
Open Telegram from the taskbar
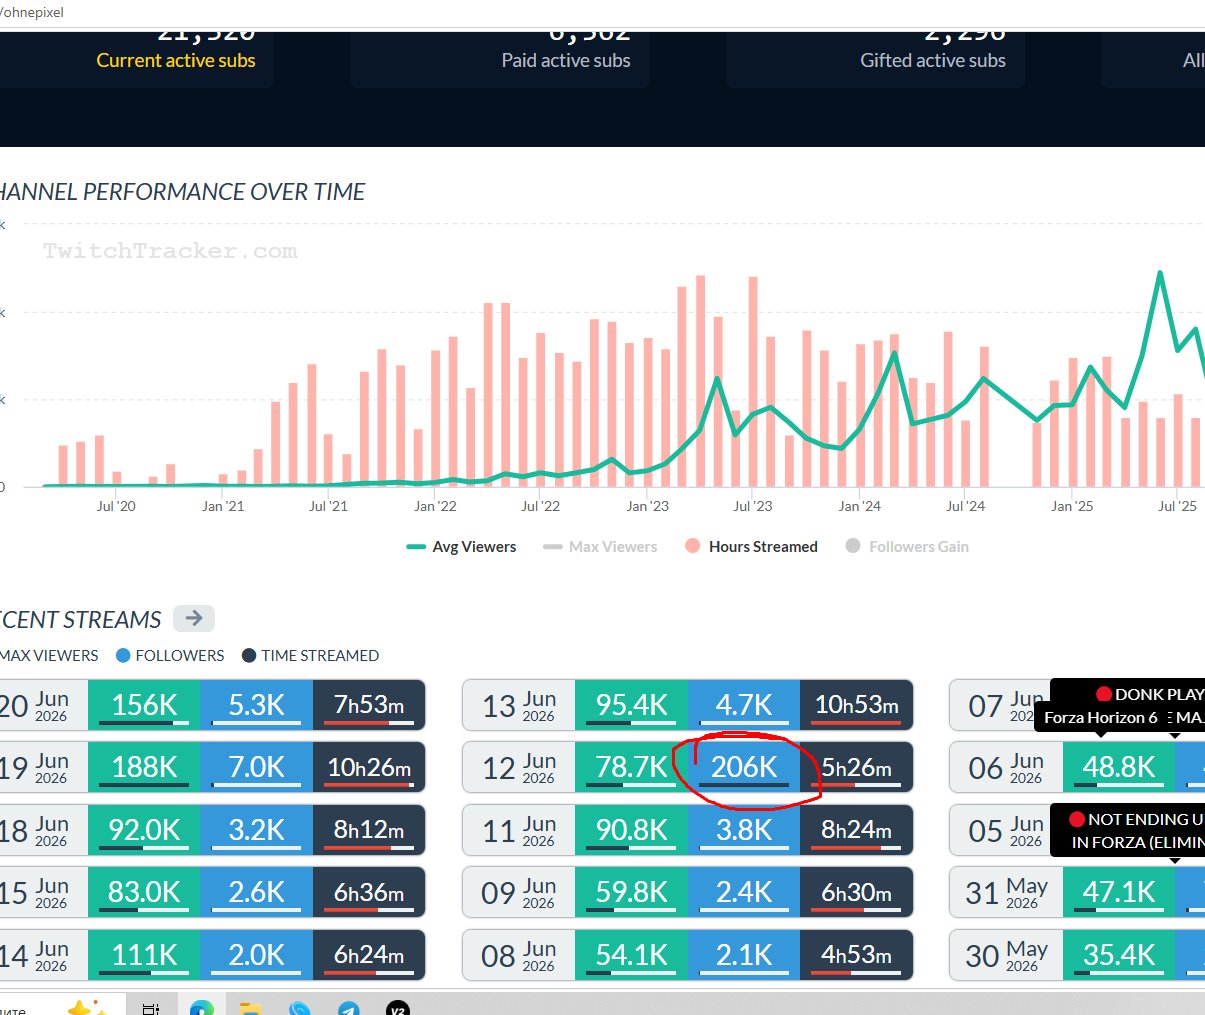(348, 1008)
